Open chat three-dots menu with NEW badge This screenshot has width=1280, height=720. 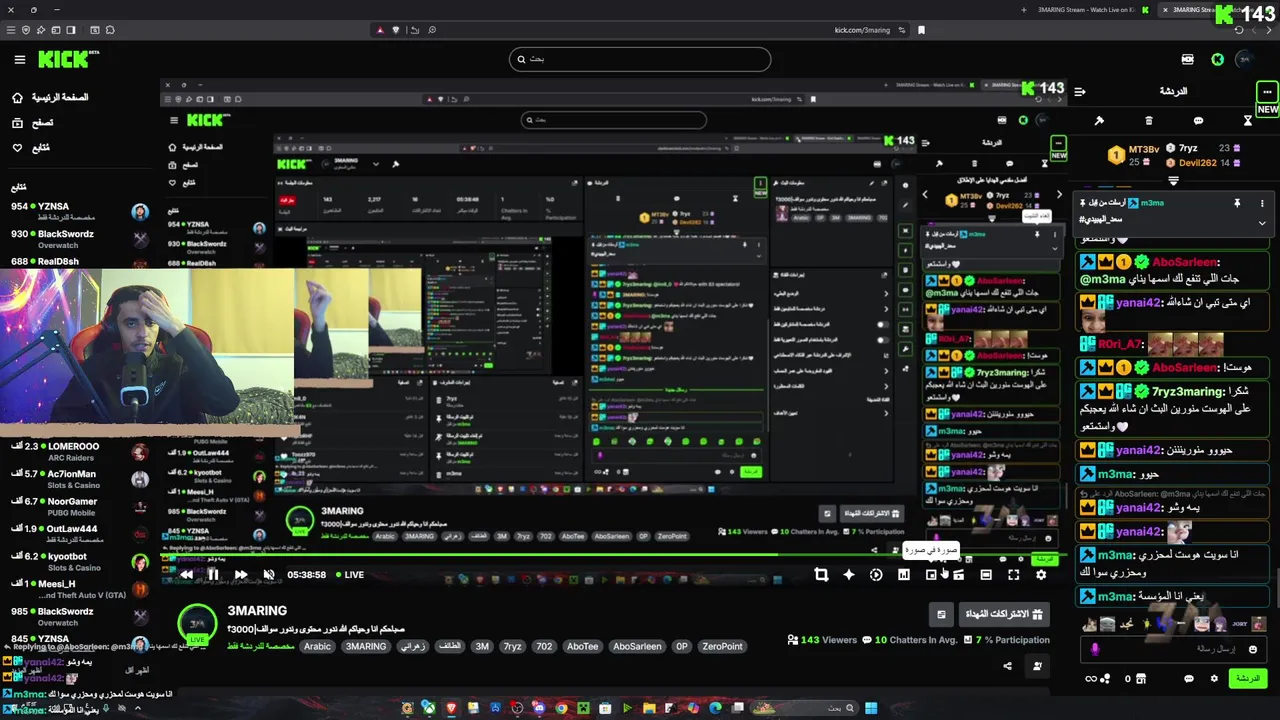(1267, 92)
